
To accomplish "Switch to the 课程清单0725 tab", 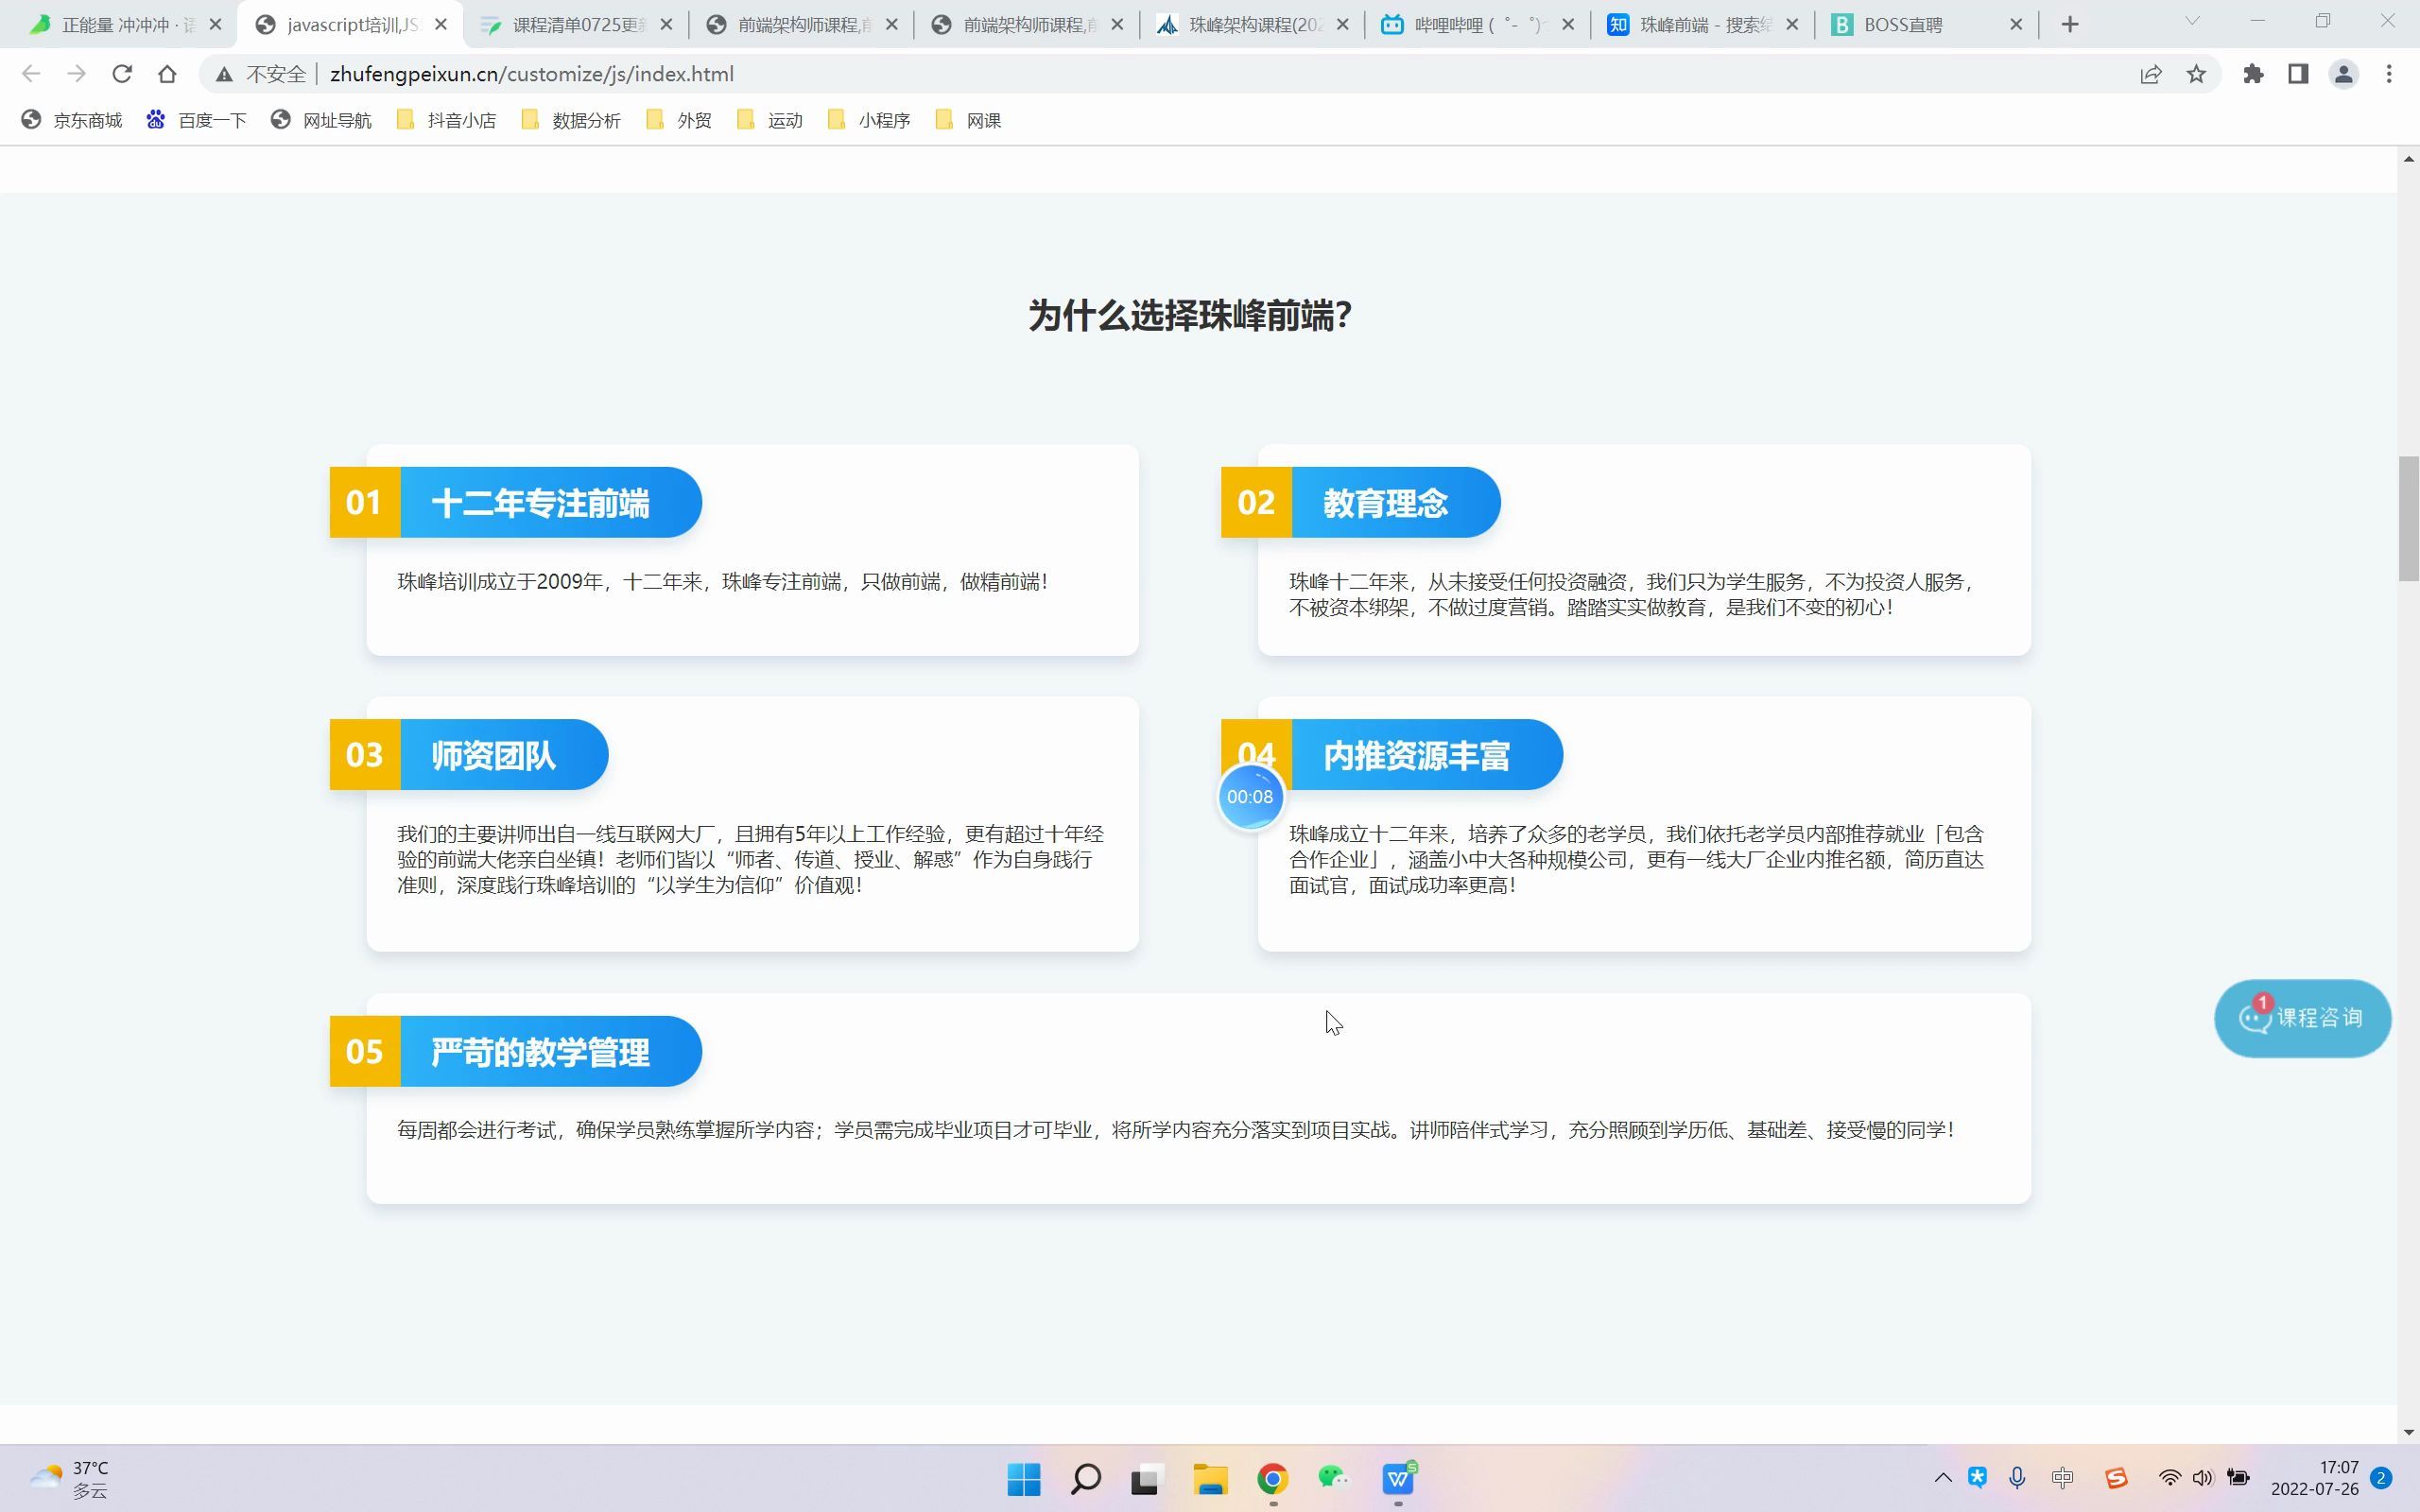I will pyautogui.click(x=576, y=24).
